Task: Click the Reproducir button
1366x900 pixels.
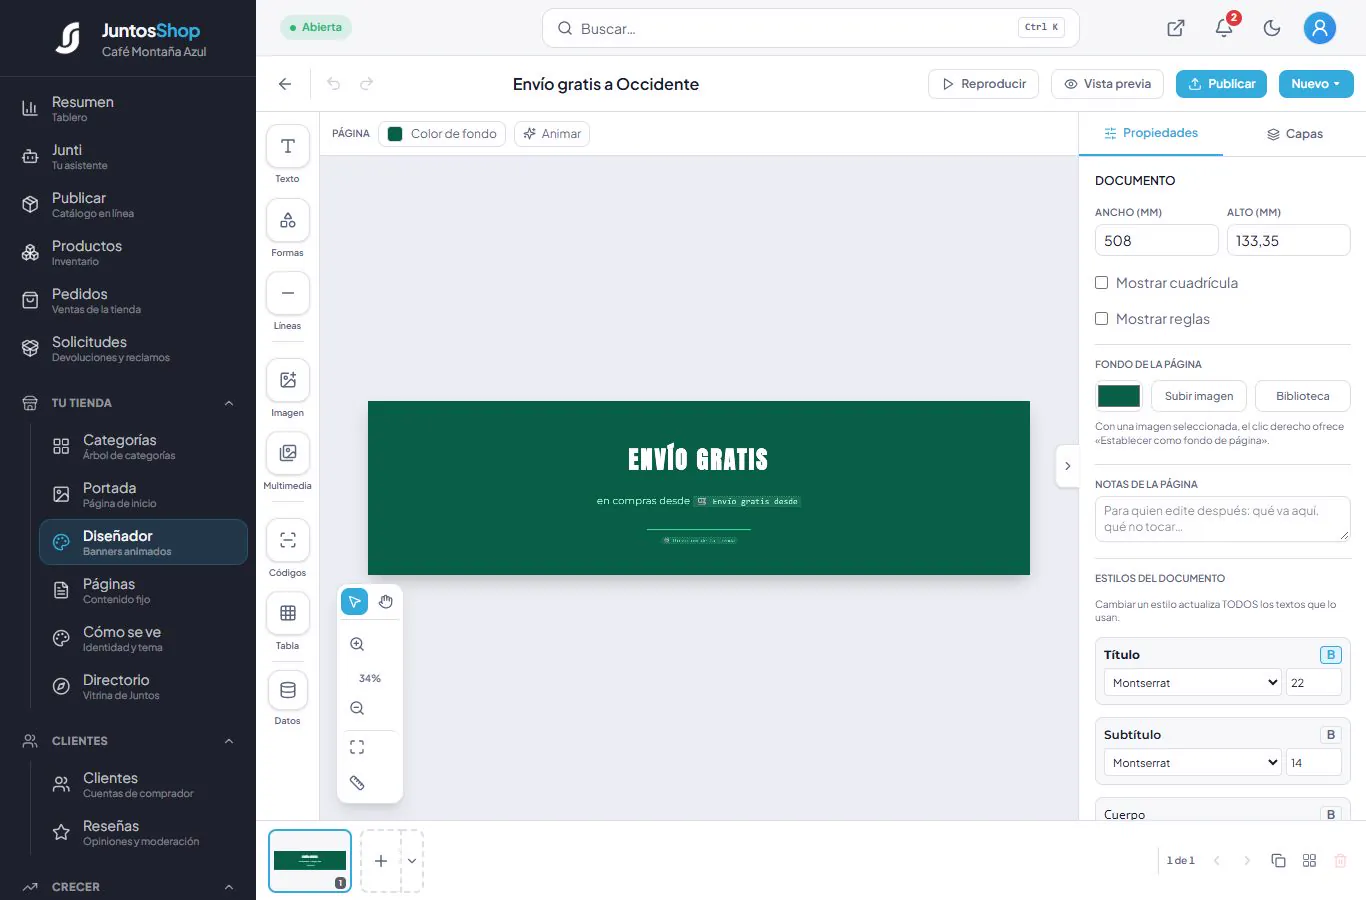Action: (984, 84)
